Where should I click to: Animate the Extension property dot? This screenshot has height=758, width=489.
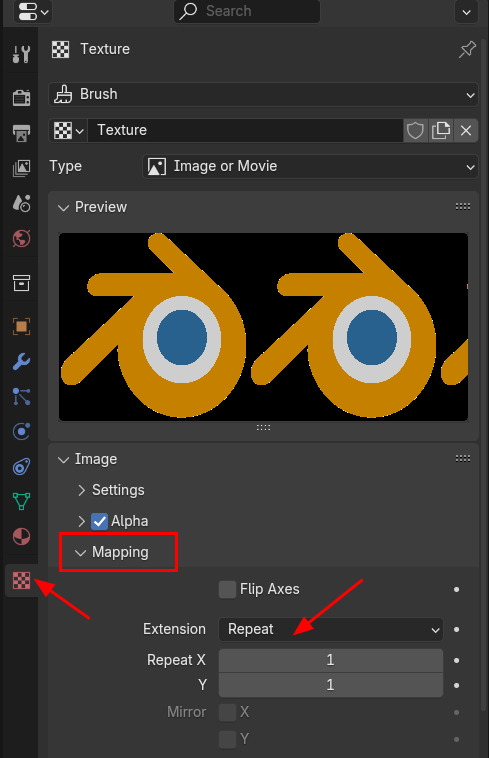click(x=456, y=630)
